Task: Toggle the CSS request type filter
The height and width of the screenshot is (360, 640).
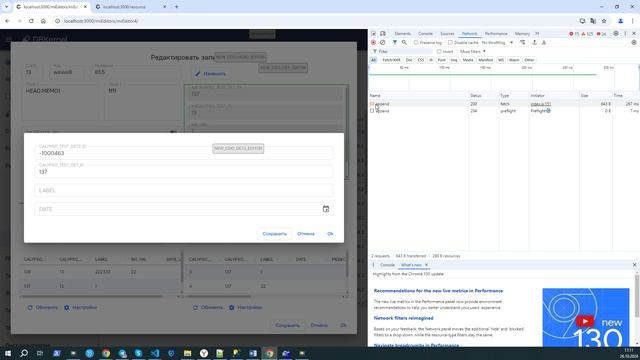Action: pos(421,60)
